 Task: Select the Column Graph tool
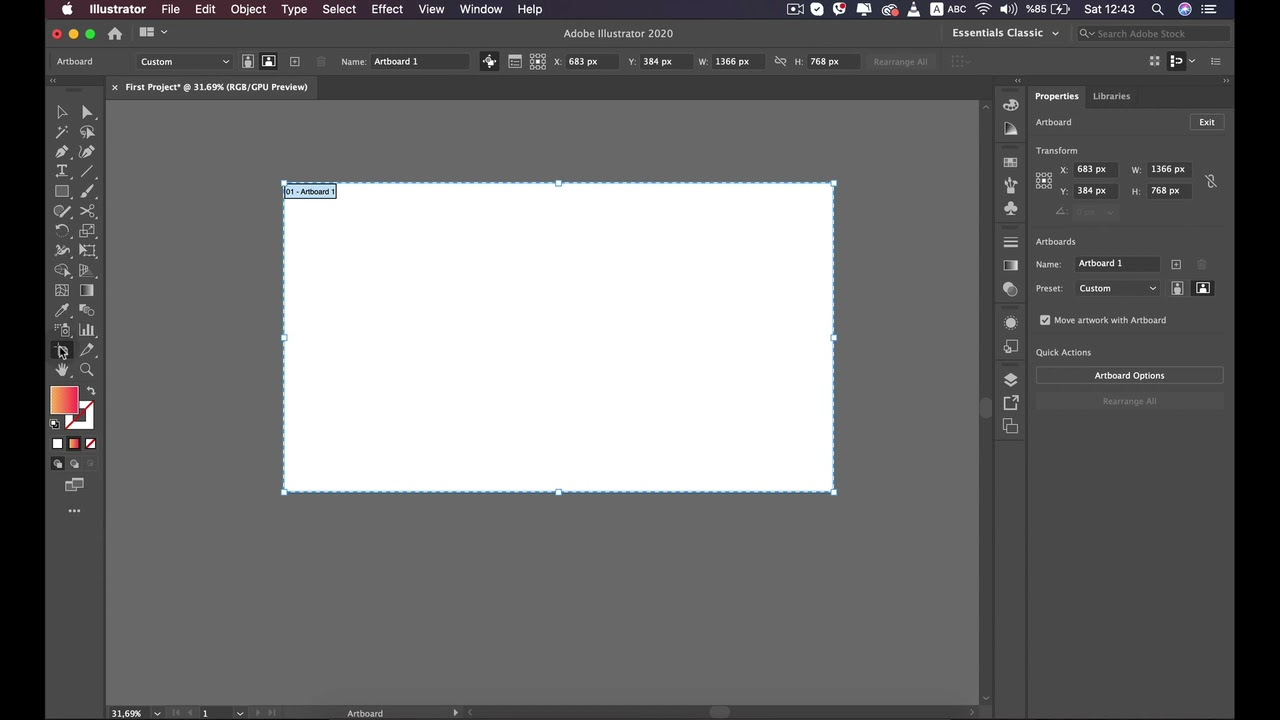pyautogui.click(x=87, y=330)
